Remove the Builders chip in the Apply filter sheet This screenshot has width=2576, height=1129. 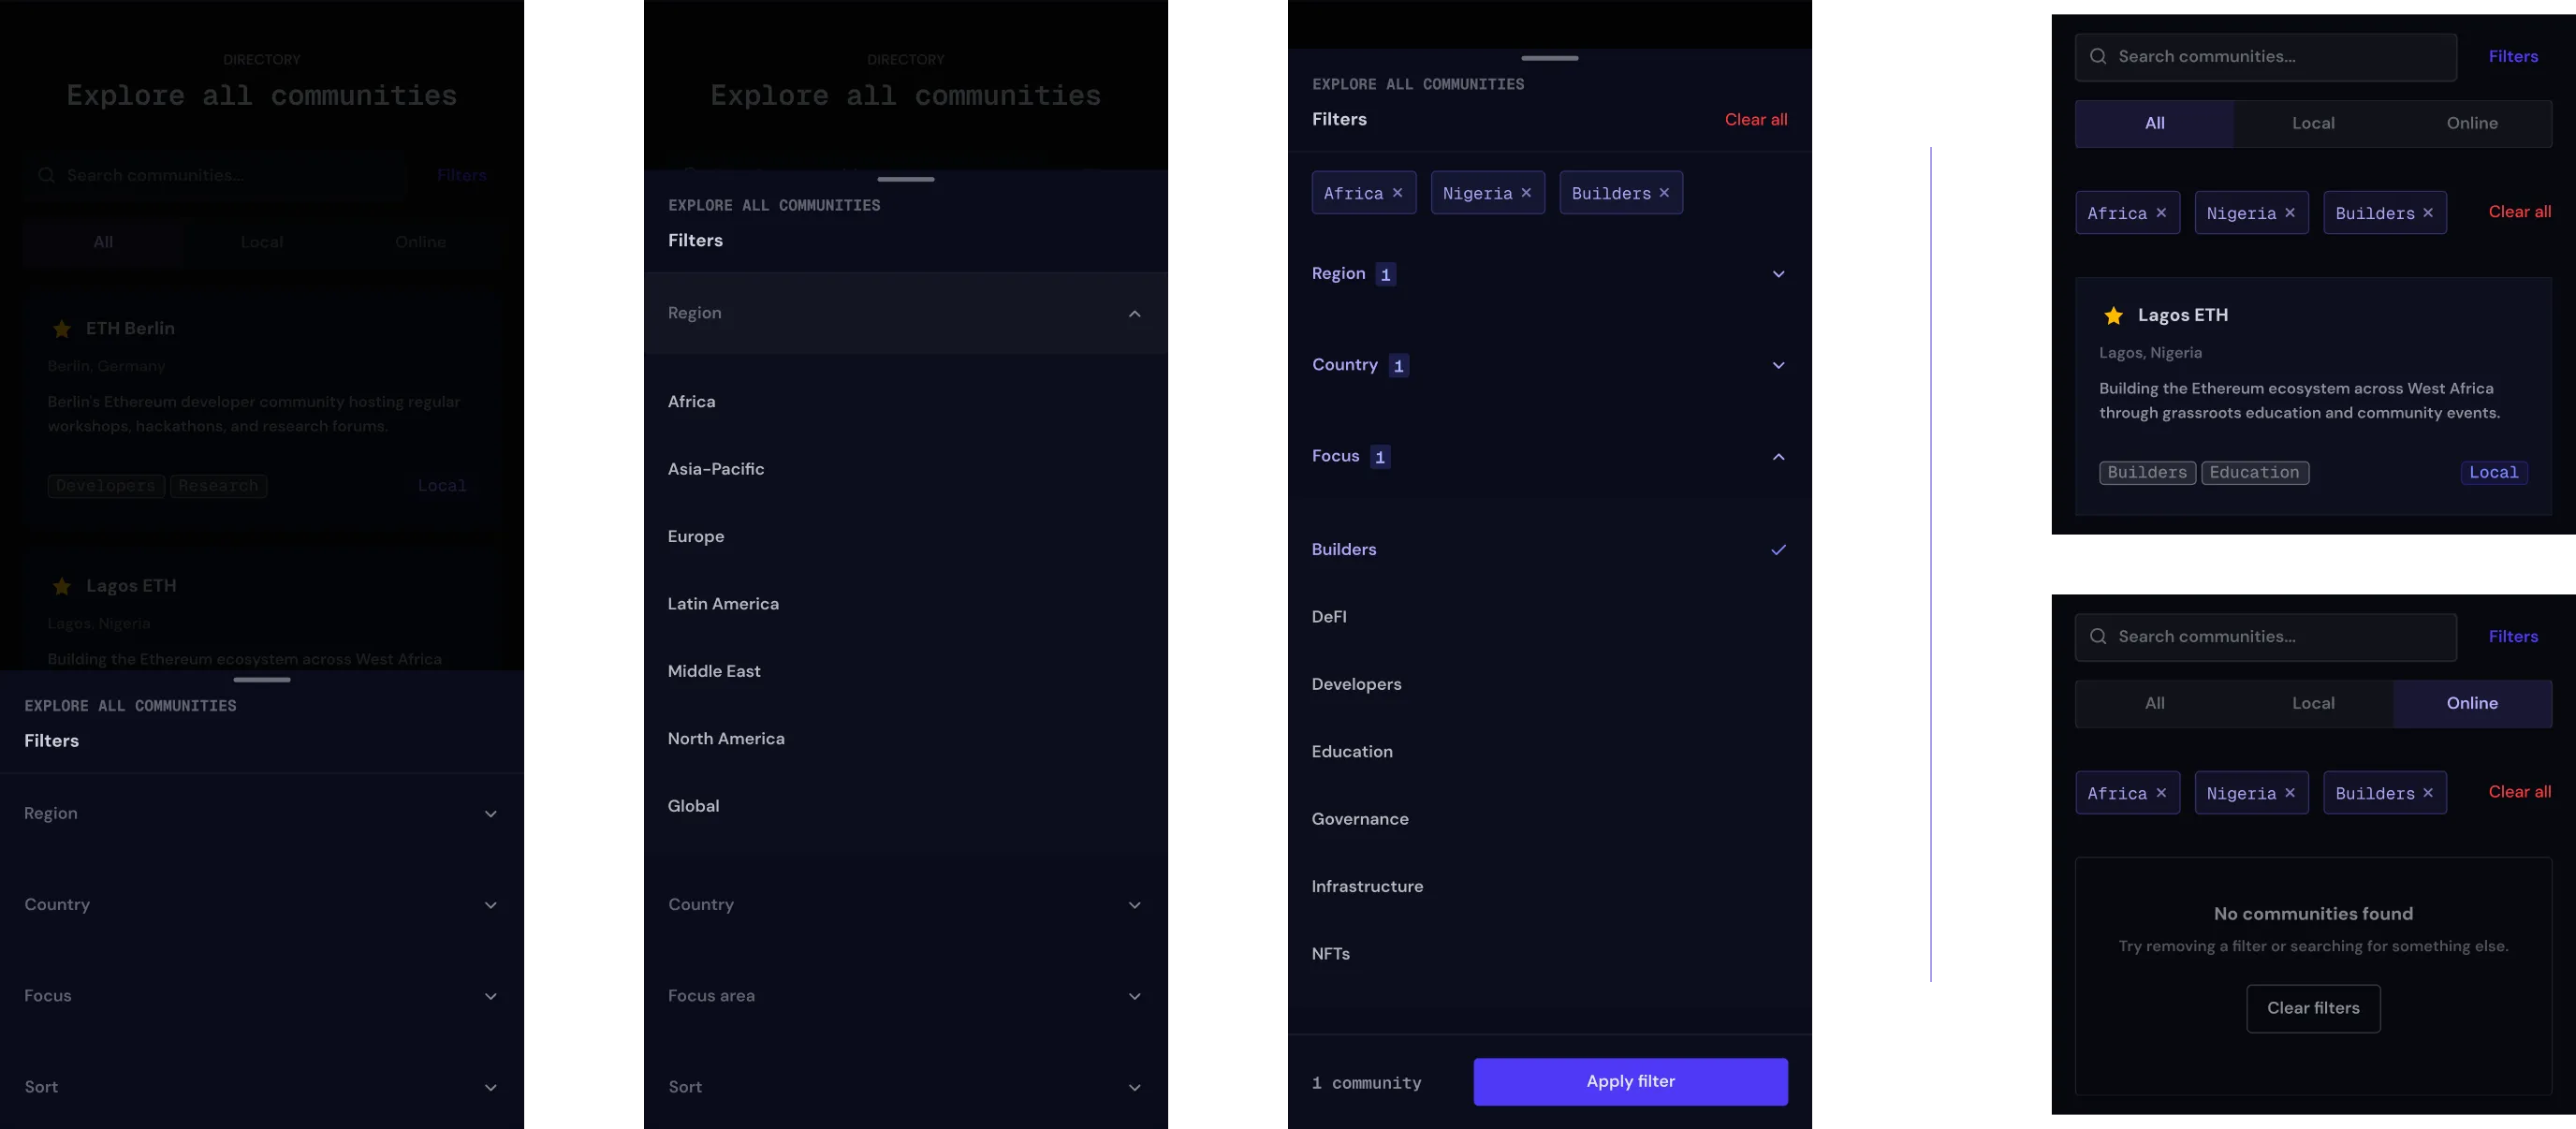pos(1664,193)
